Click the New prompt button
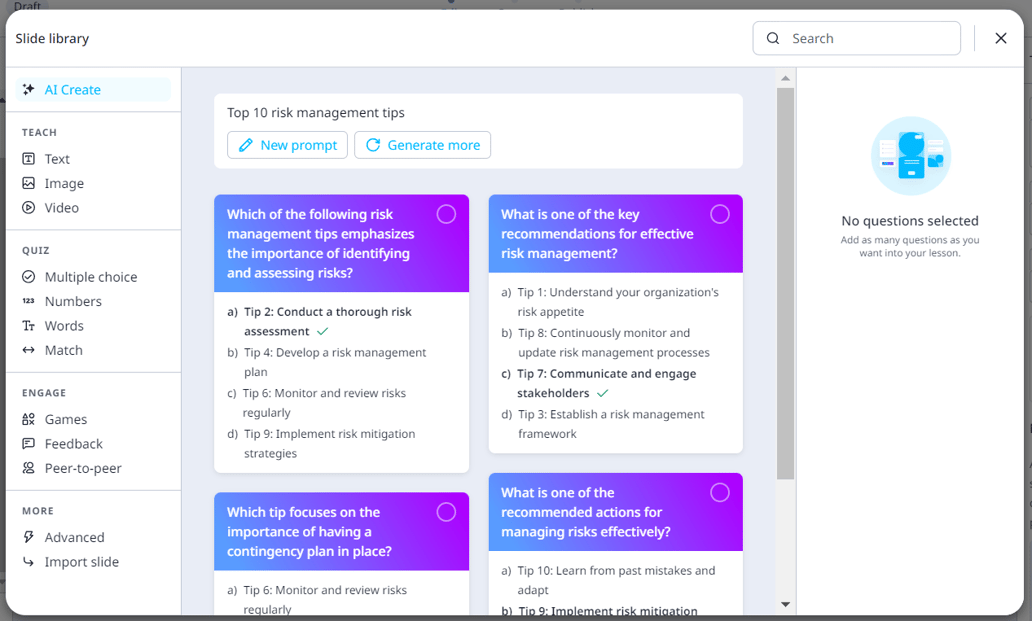Image resolution: width=1032 pixels, height=621 pixels. (x=288, y=145)
